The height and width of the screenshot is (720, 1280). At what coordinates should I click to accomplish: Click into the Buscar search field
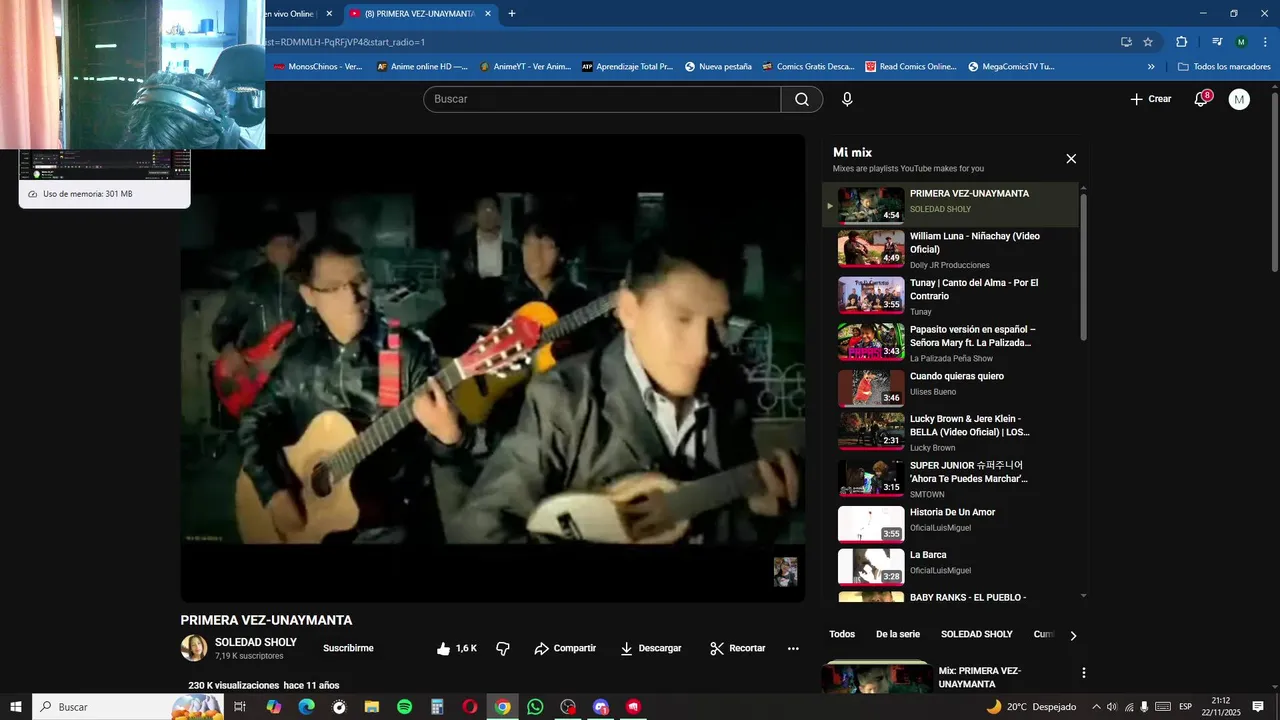(x=602, y=99)
